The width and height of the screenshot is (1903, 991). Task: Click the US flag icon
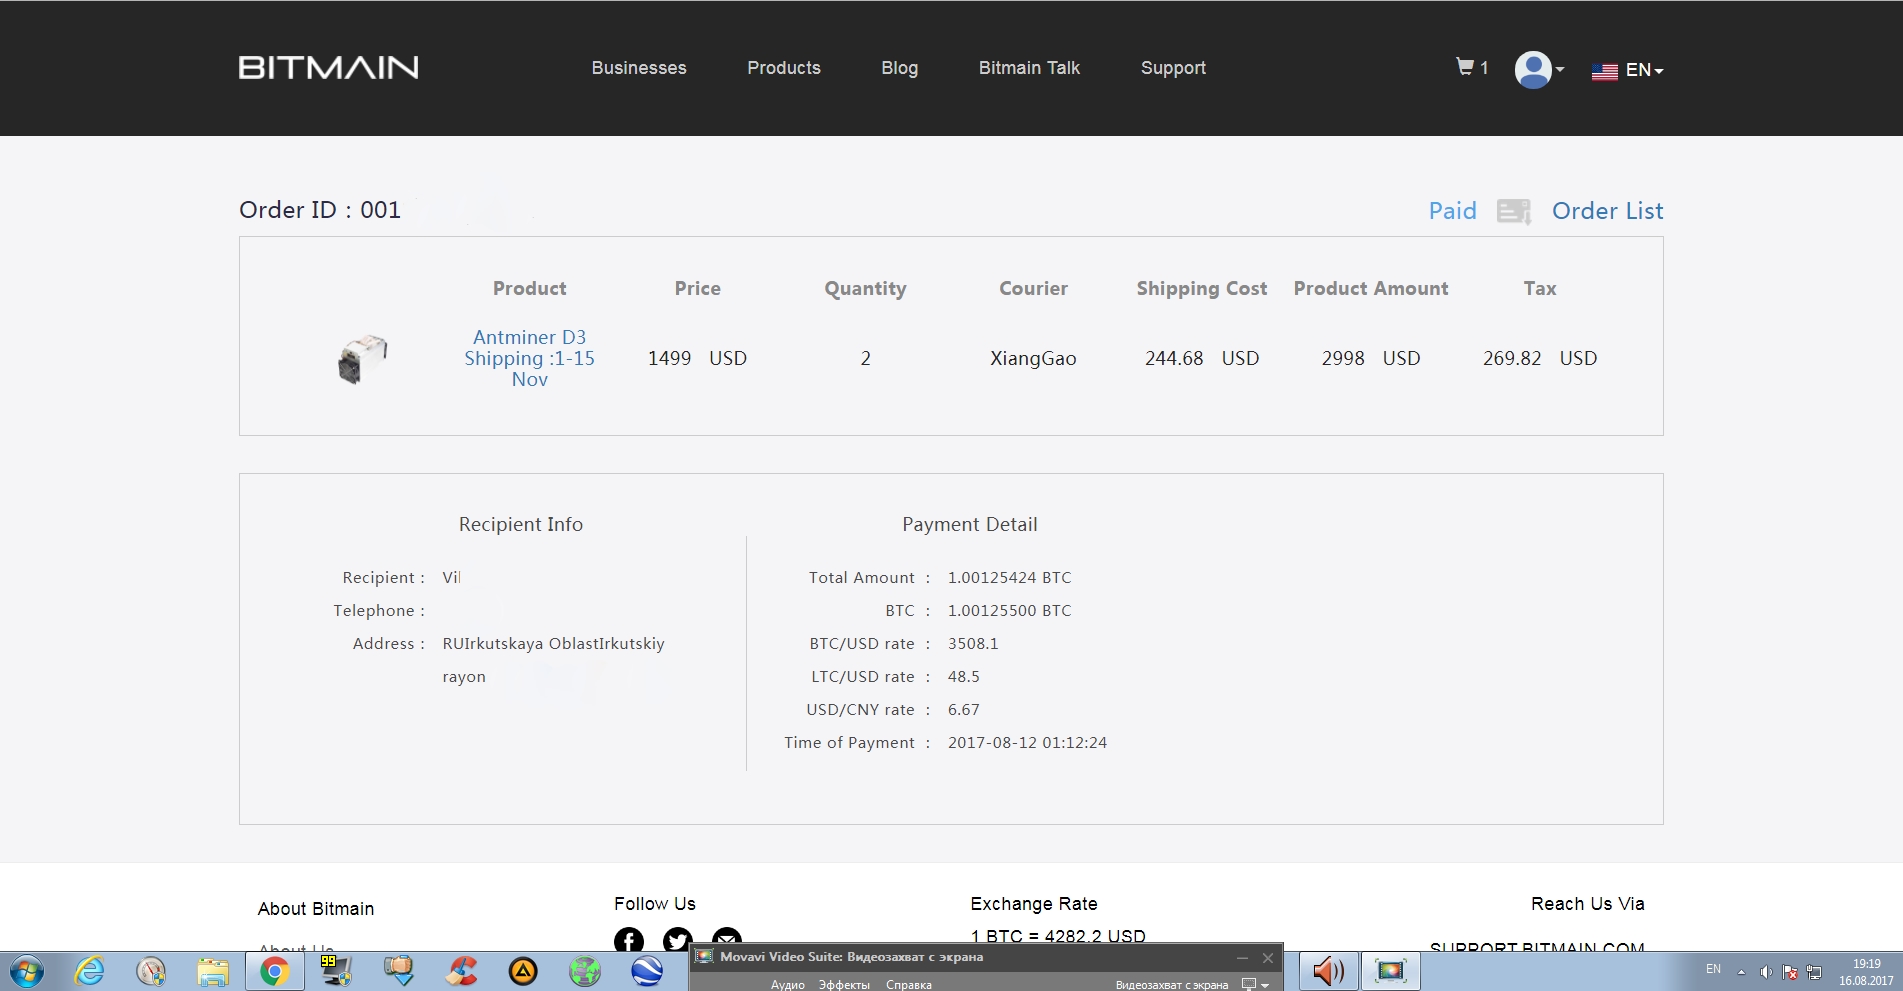pyautogui.click(x=1604, y=71)
